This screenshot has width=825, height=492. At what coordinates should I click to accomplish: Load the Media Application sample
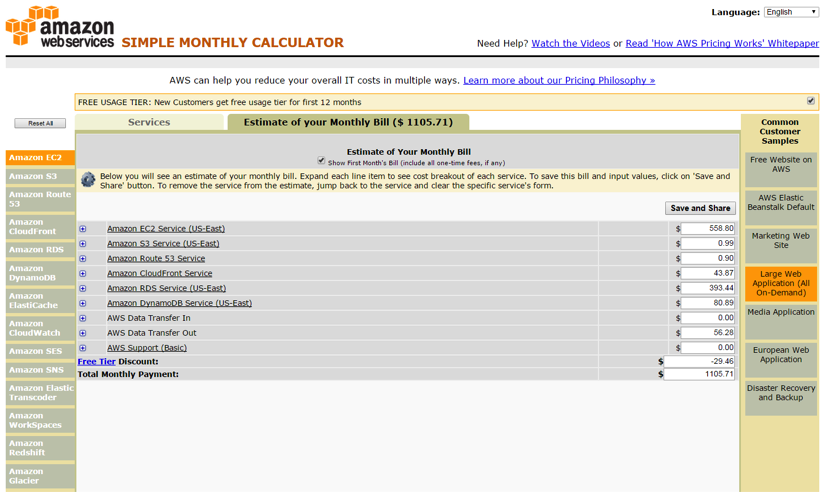click(781, 322)
